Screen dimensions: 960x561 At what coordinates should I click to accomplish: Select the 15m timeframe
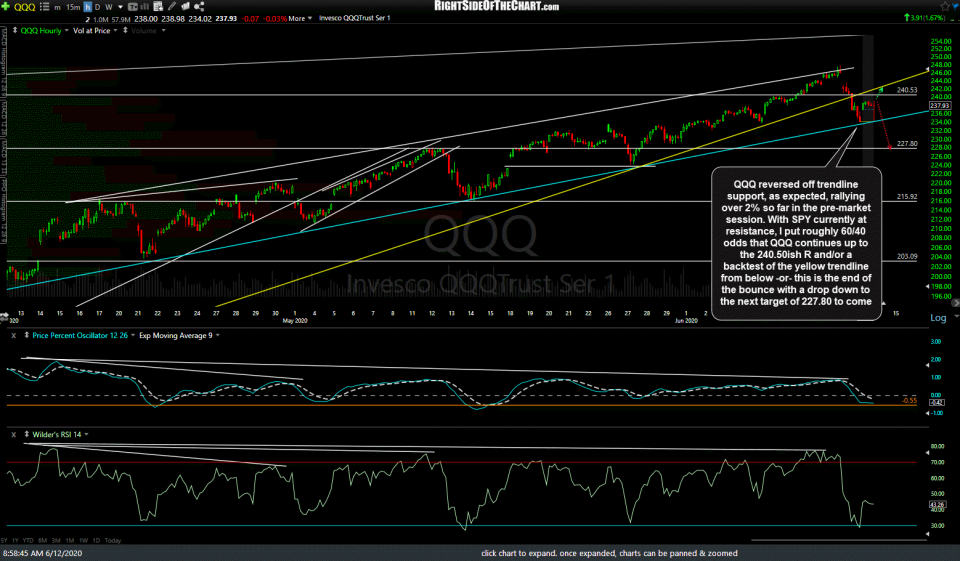[x=73, y=7]
